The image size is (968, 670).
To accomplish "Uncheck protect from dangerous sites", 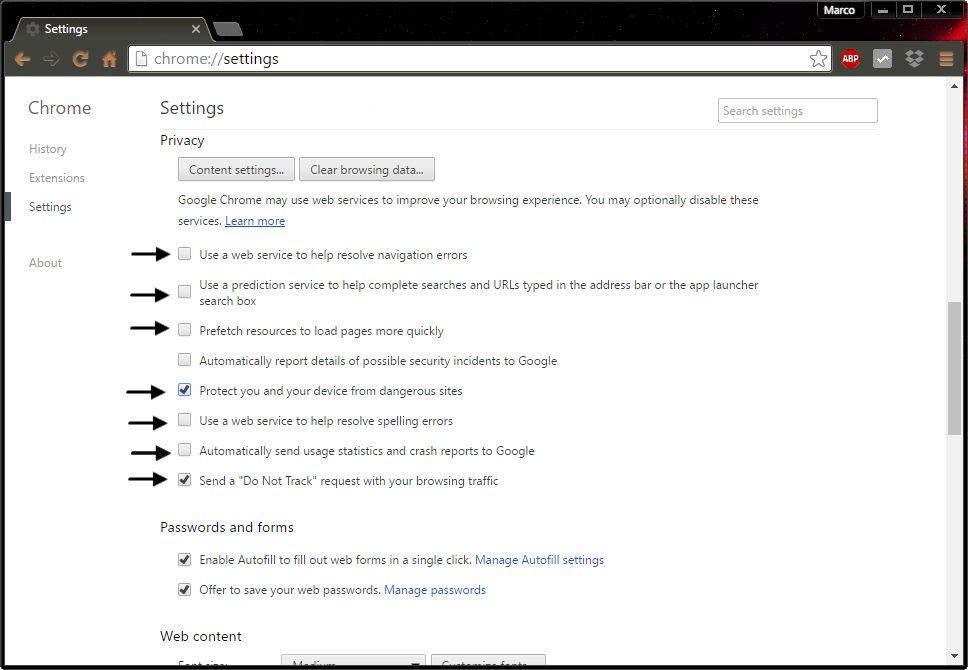I will 185,390.
